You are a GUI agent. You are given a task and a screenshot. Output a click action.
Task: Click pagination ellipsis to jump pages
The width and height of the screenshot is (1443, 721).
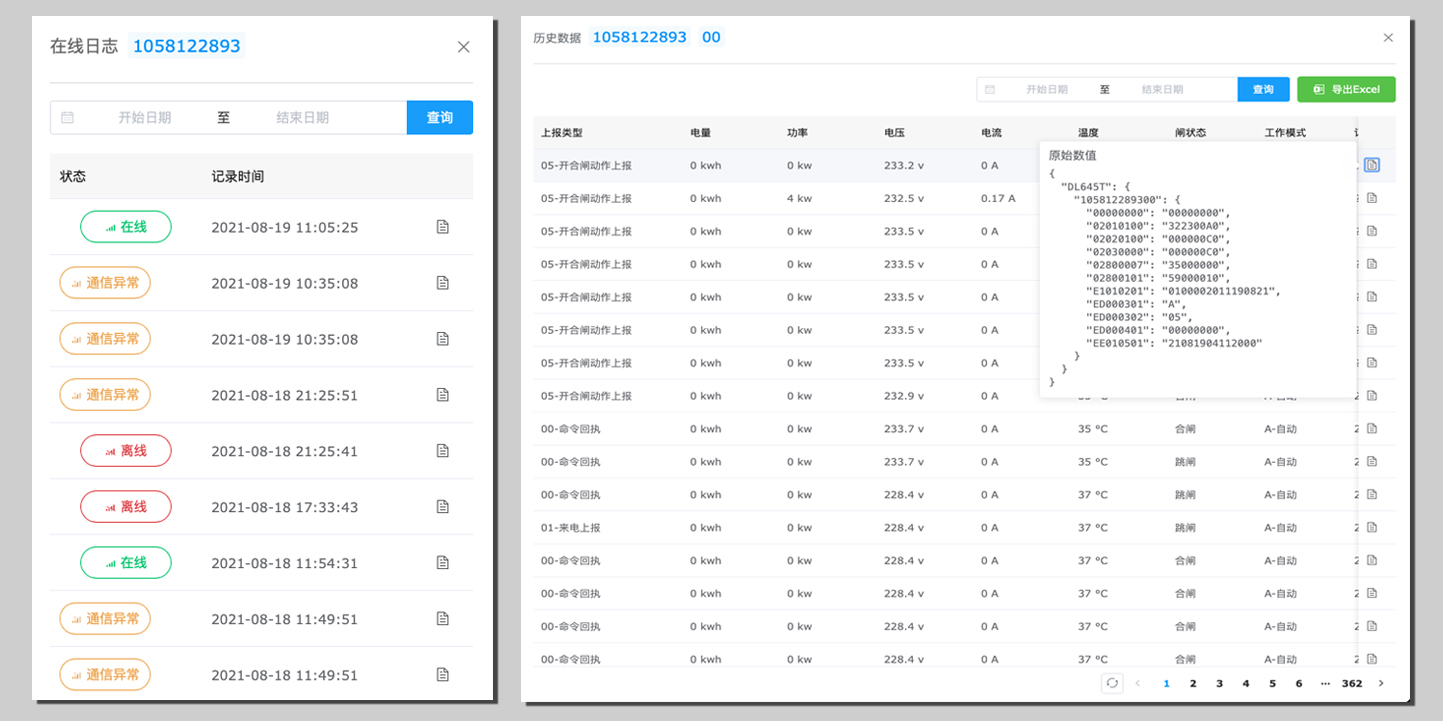pyautogui.click(x=1325, y=683)
